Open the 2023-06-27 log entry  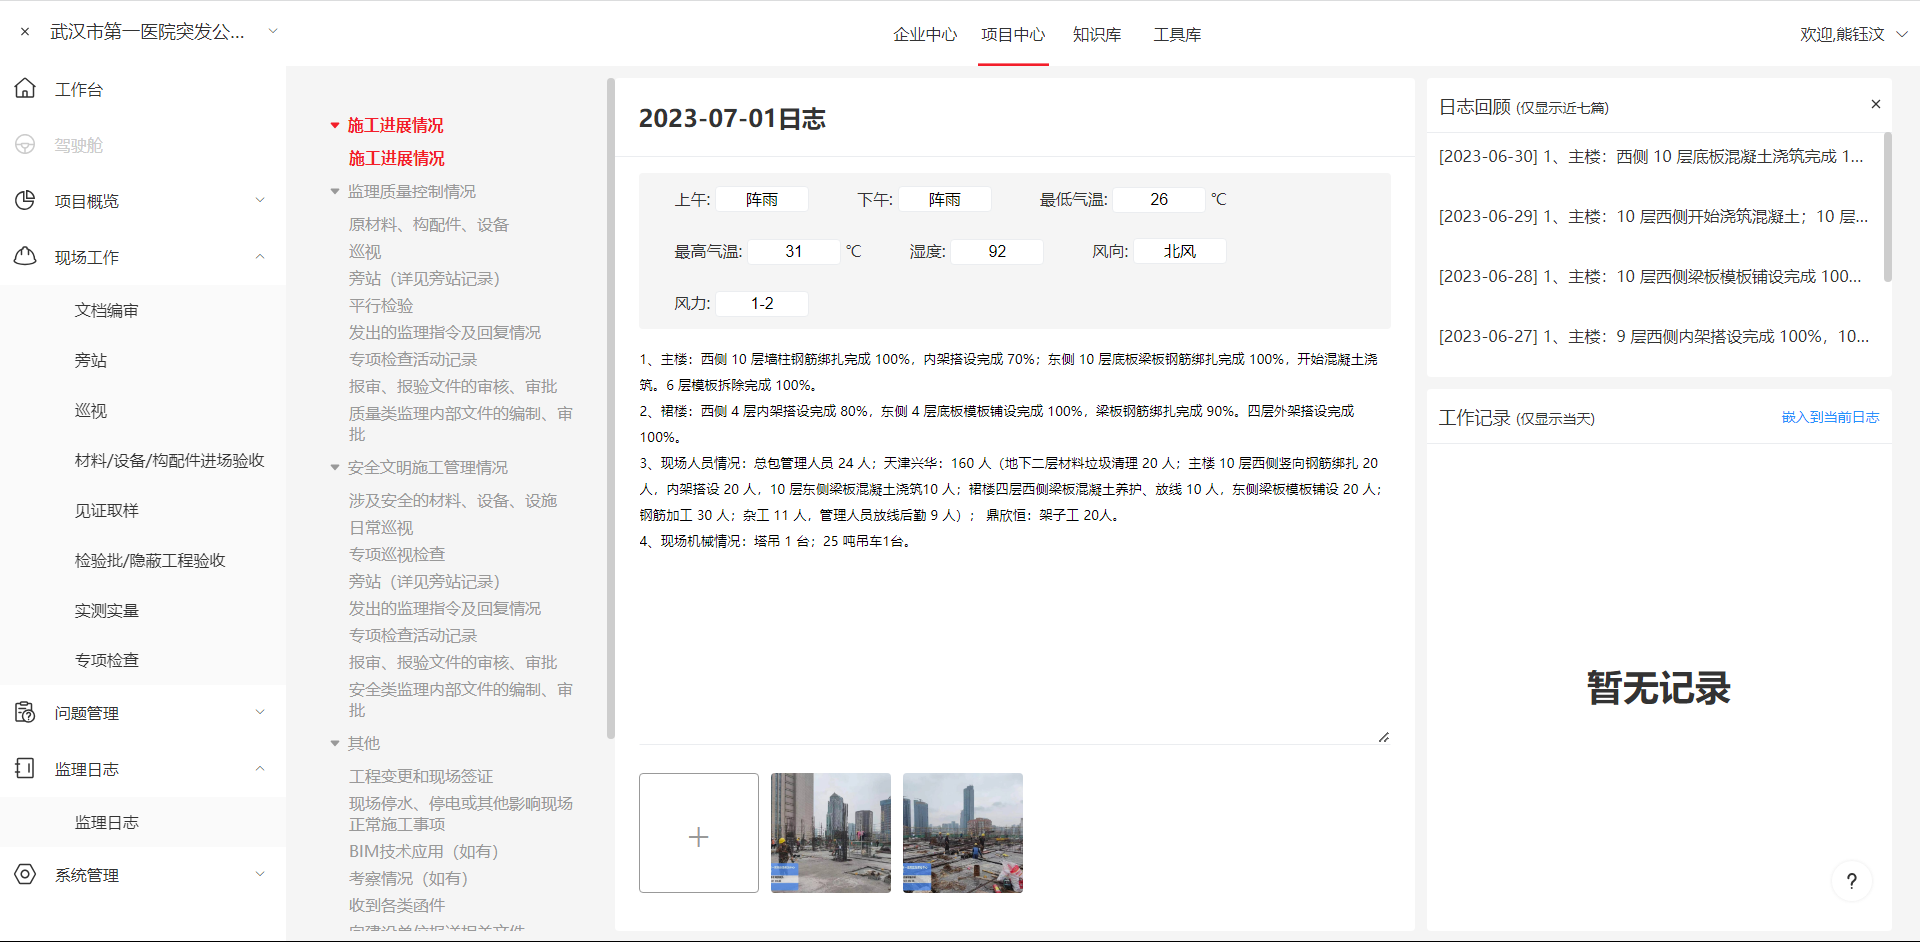tap(1653, 336)
